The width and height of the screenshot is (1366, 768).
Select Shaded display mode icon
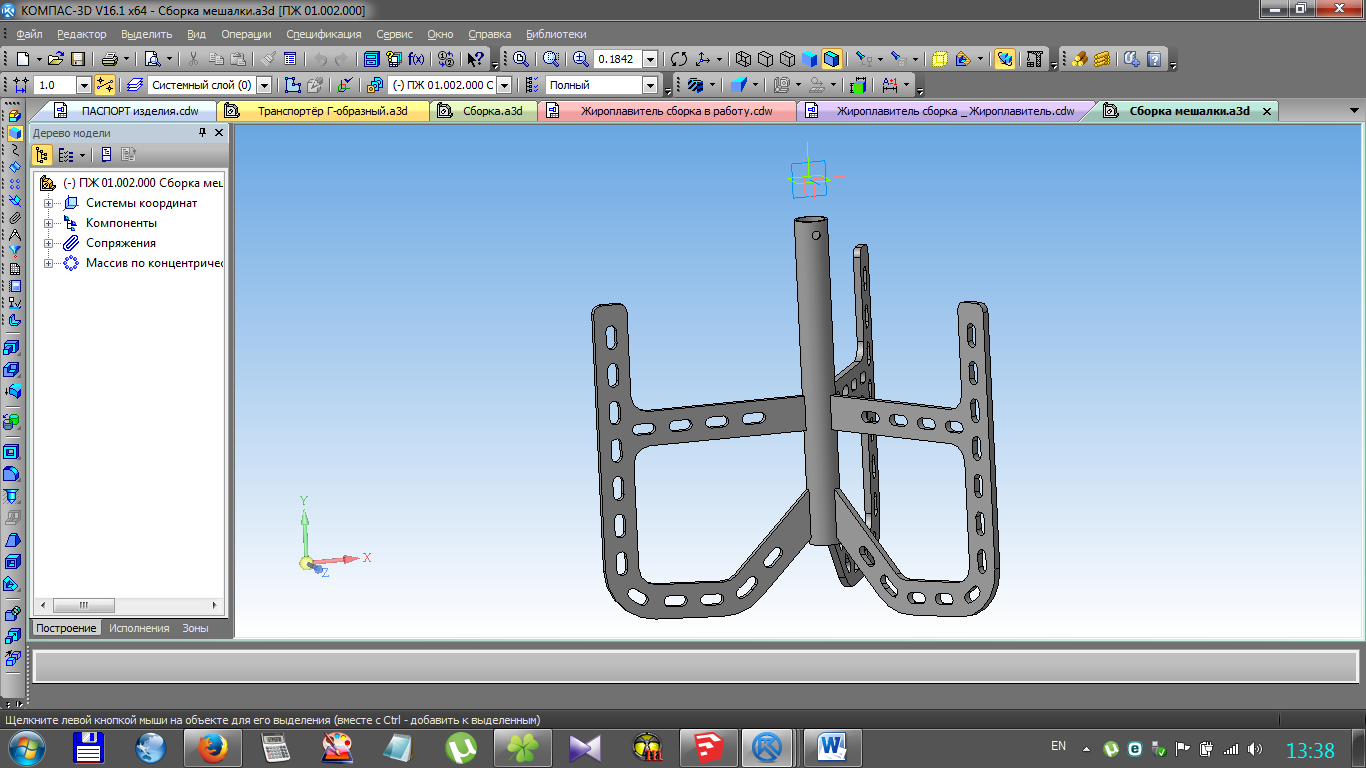click(x=810, y=59)
